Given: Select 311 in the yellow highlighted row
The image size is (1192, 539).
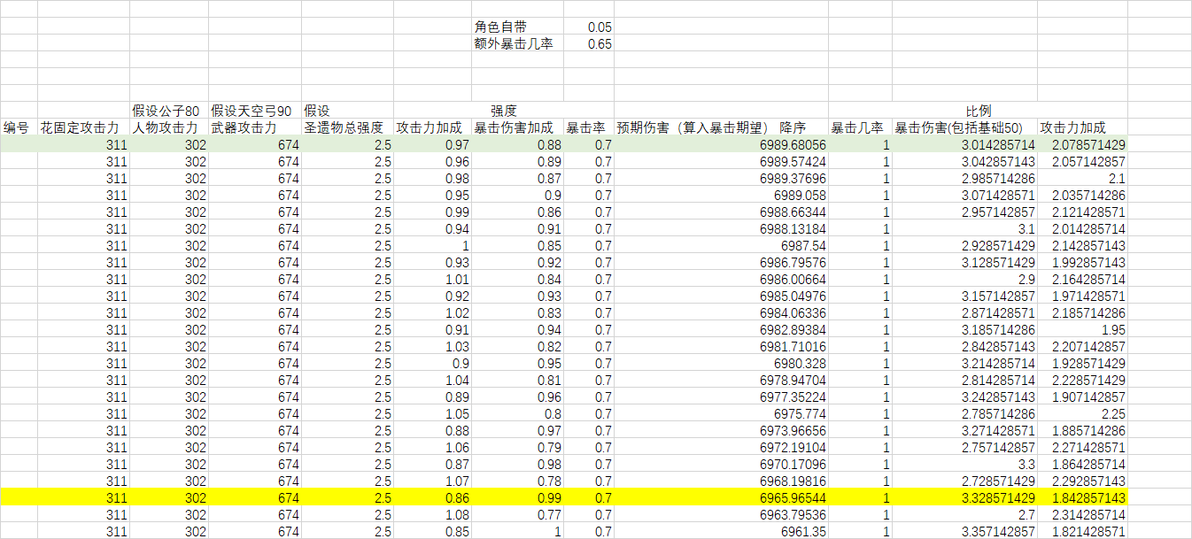Looking at the screenshot, I should (84, 496).
